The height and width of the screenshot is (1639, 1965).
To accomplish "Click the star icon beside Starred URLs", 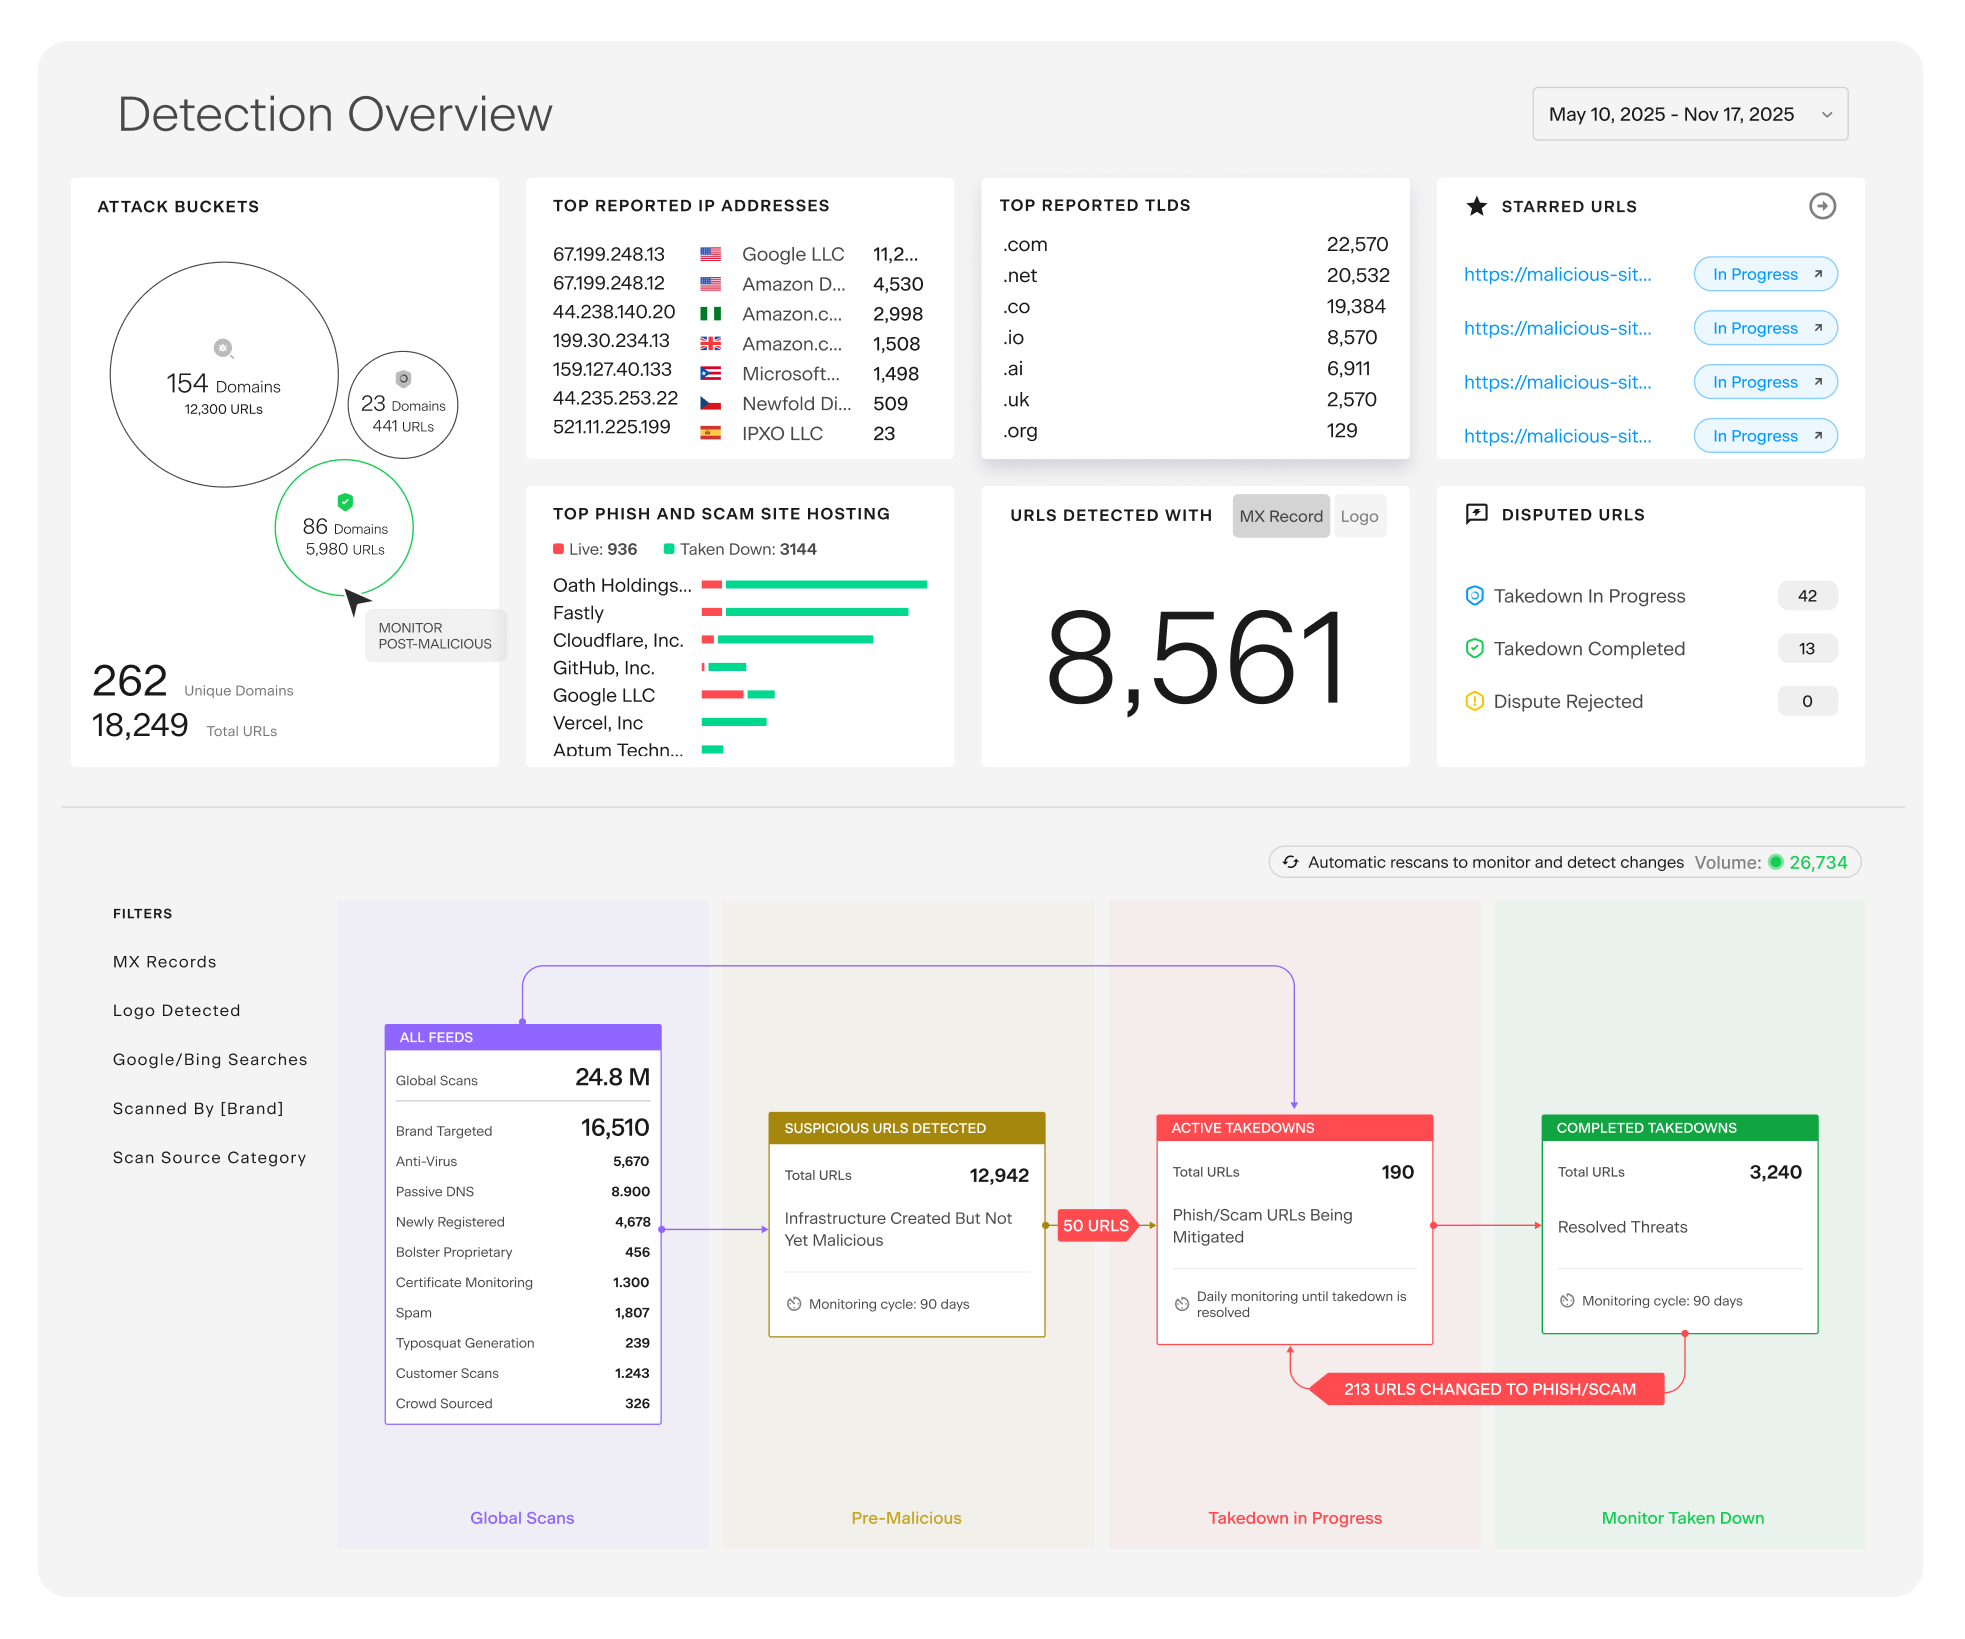I will [x=1476, y=206].
